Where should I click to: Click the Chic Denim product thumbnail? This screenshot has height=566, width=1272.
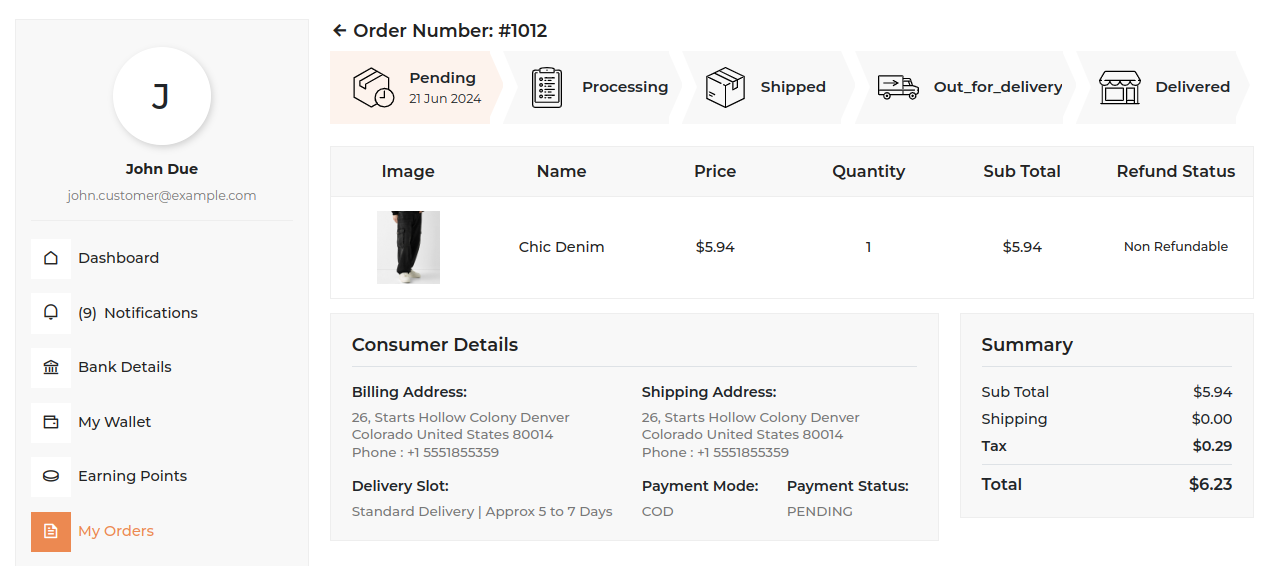pos(408,247)
